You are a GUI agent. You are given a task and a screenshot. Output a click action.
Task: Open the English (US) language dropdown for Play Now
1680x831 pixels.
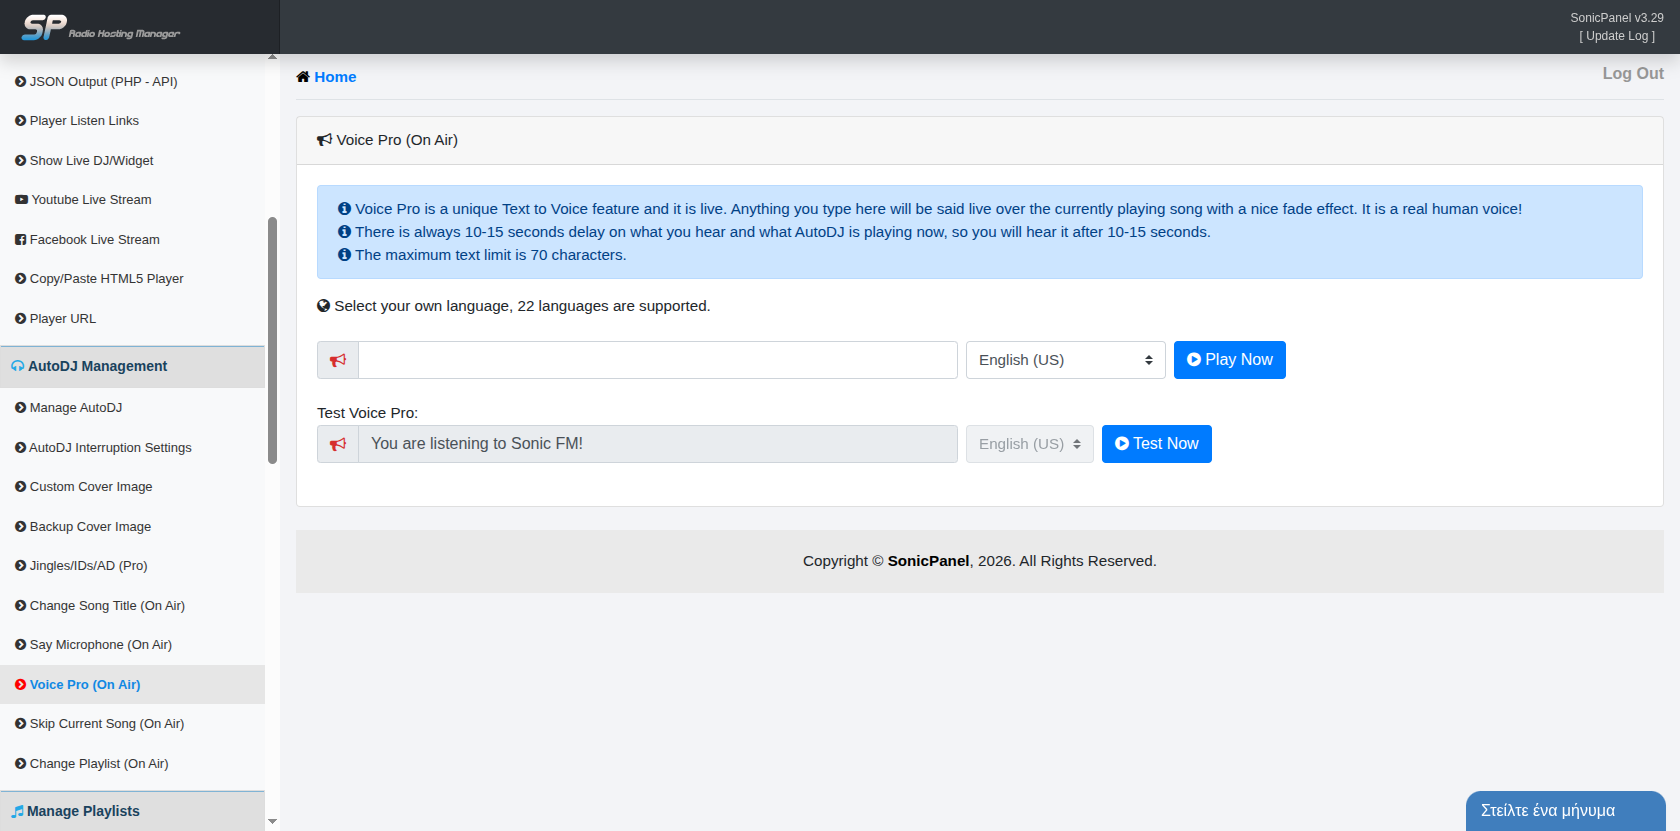coord(1065,360)
